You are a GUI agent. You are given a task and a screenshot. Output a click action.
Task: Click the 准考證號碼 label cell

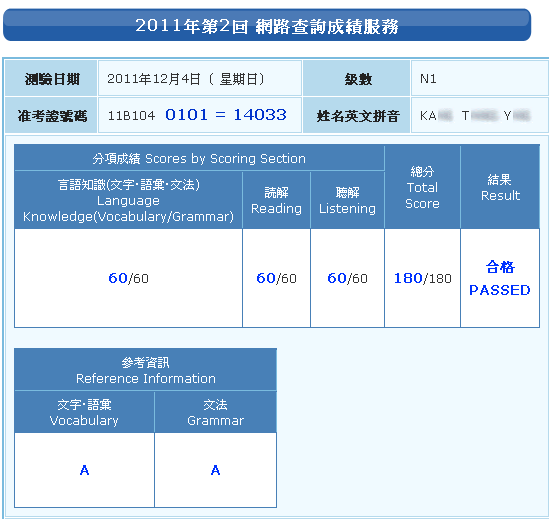click(x=51, y=115)
